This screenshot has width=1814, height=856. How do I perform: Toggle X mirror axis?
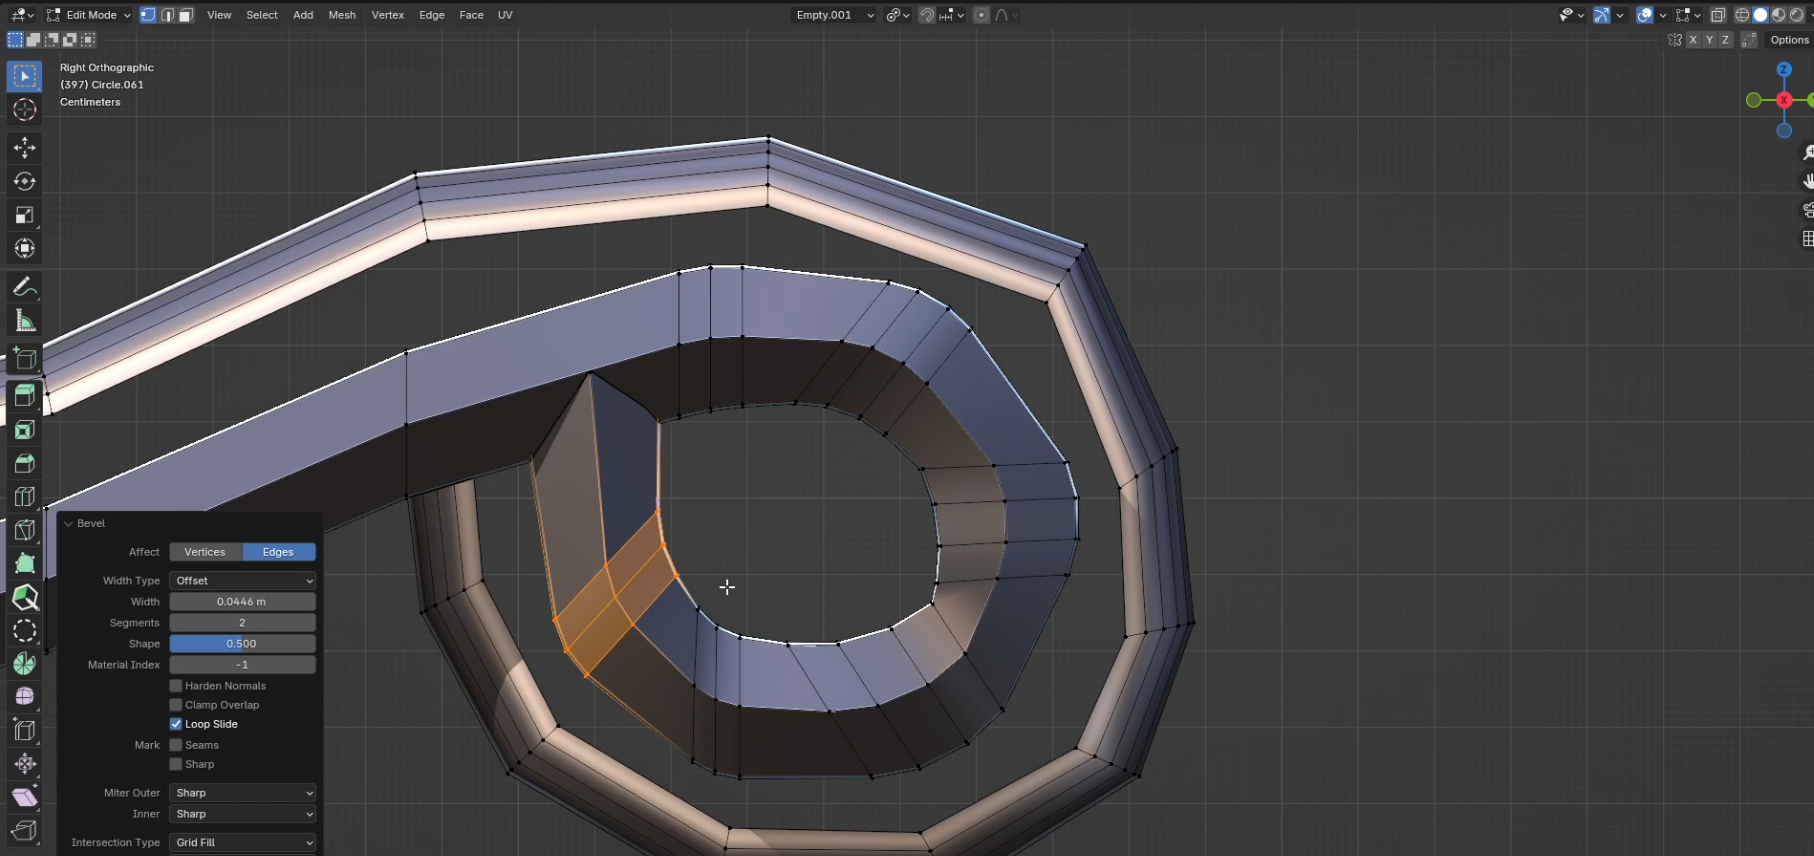point(1692,40)
